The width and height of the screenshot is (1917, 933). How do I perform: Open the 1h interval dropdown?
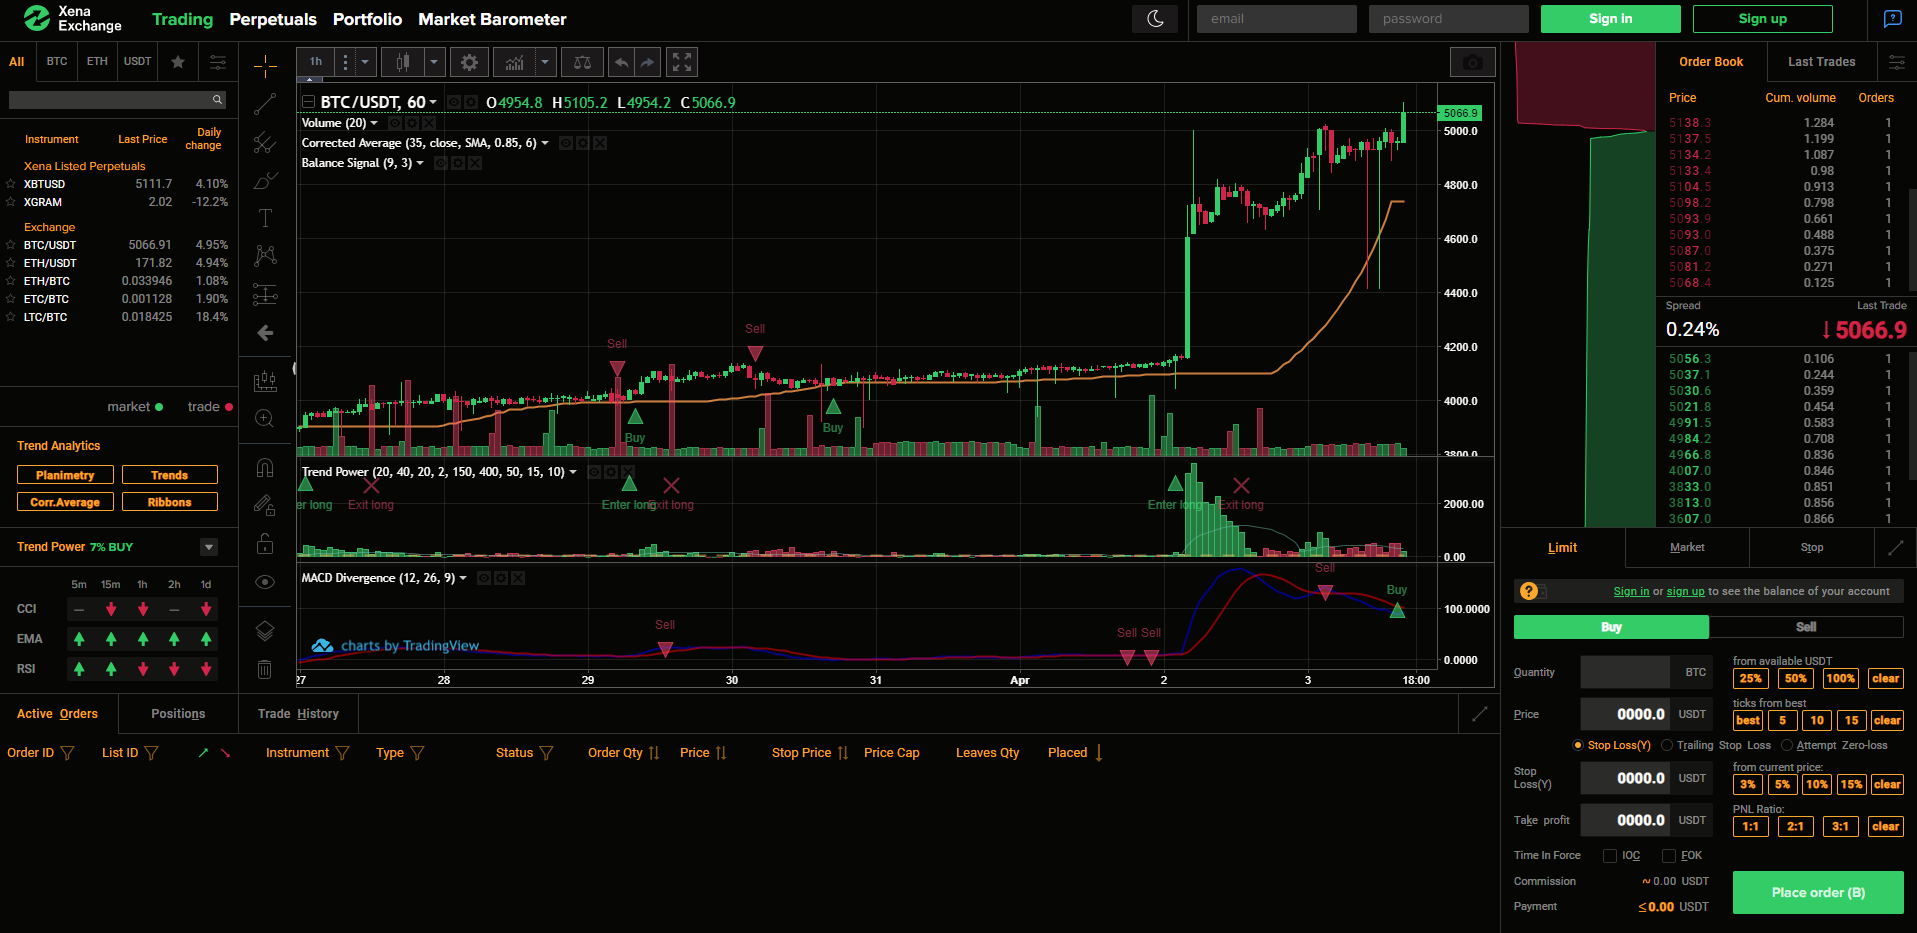pyautogui.click(x=365, y=63)
